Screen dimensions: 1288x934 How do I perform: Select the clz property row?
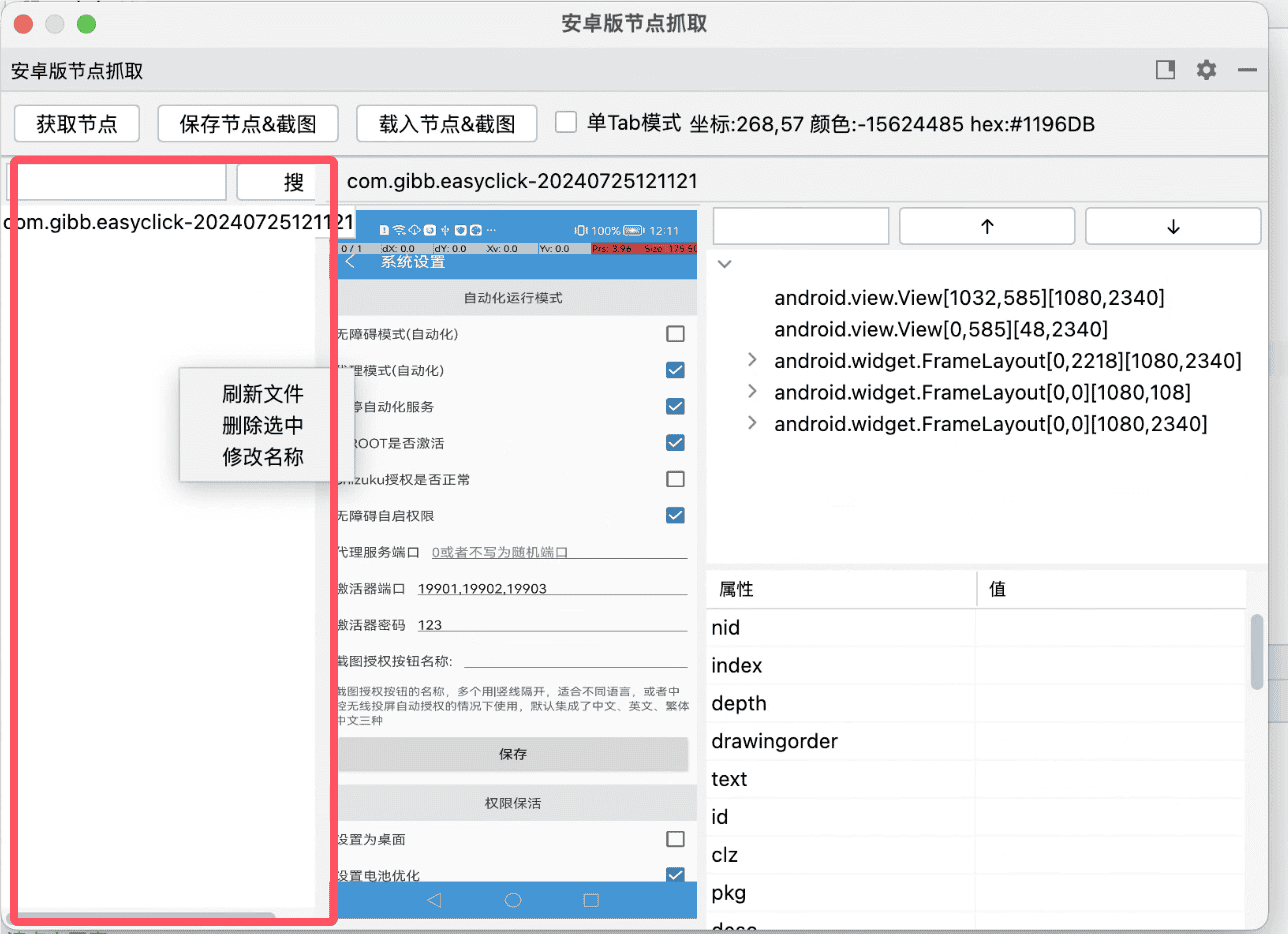[x=976, y=856]
